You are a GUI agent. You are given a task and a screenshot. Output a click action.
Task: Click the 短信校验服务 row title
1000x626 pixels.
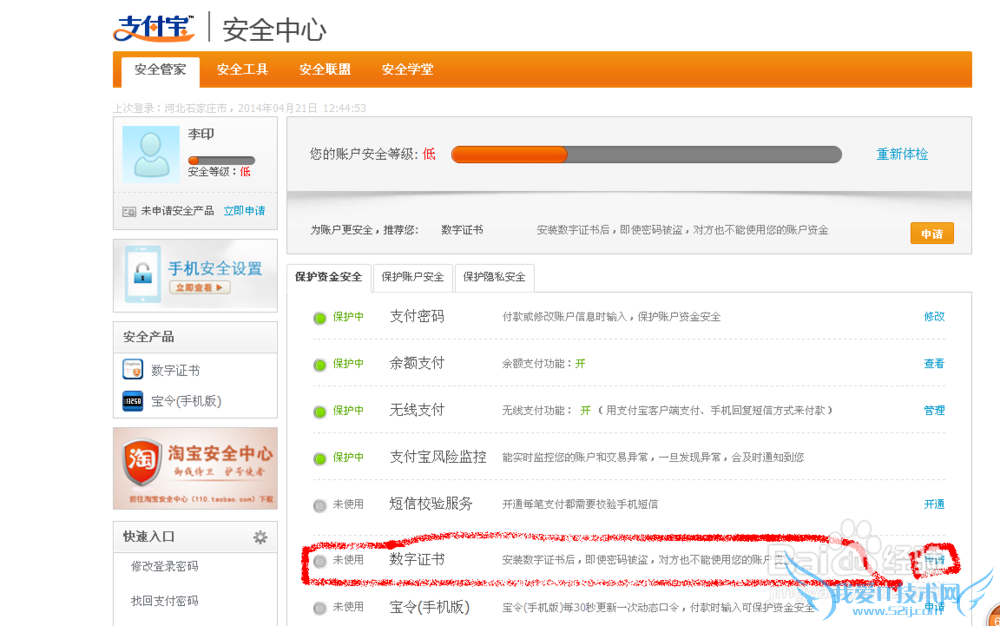tap(431, 504)
